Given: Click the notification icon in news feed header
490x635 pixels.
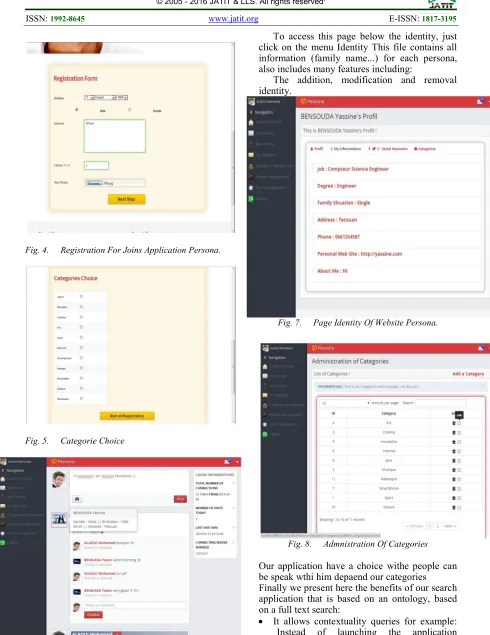Looking at the screenshot, I should pyautogui.click(x=227, y=462).
